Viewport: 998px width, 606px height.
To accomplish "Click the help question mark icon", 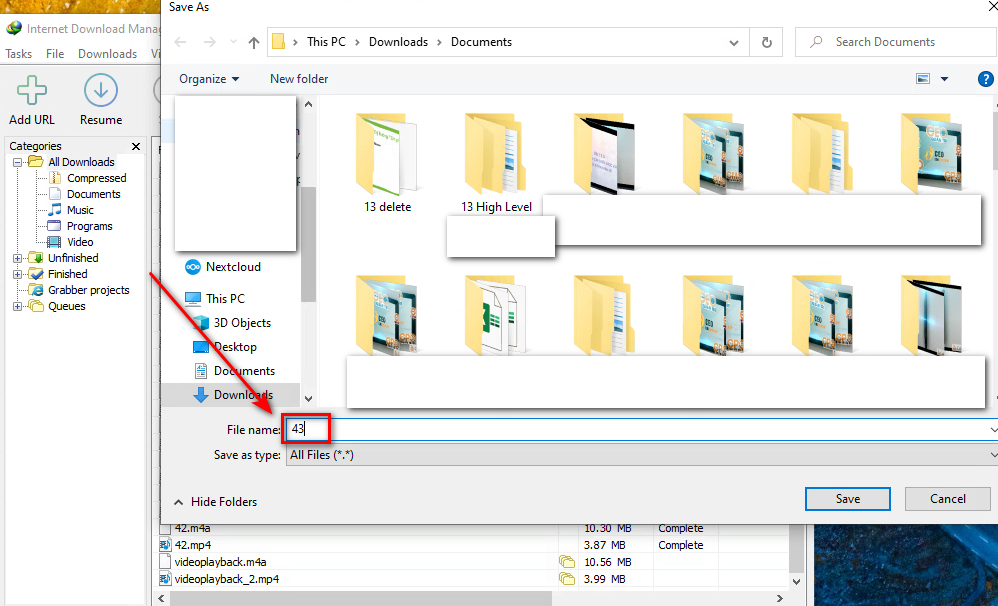I will pyautogui.click(x=985, y=79).
